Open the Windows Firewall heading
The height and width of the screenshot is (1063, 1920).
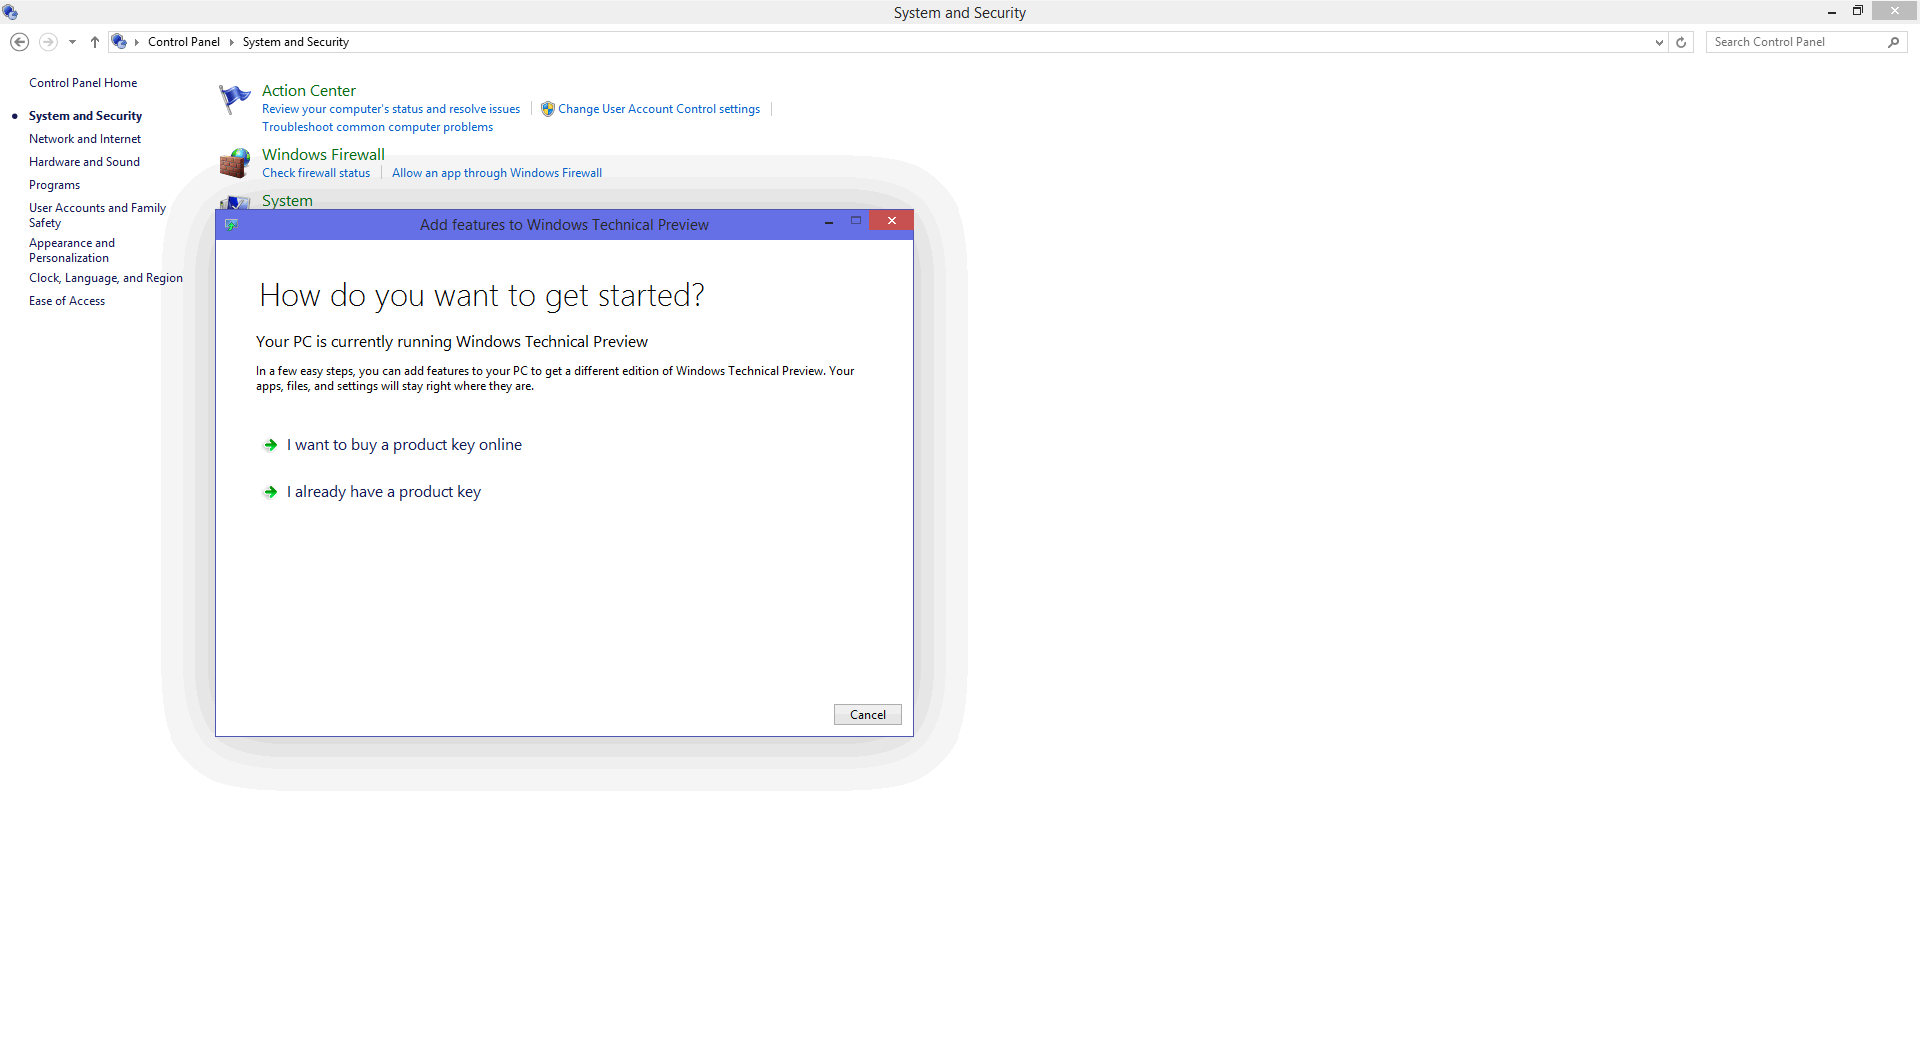323,155
